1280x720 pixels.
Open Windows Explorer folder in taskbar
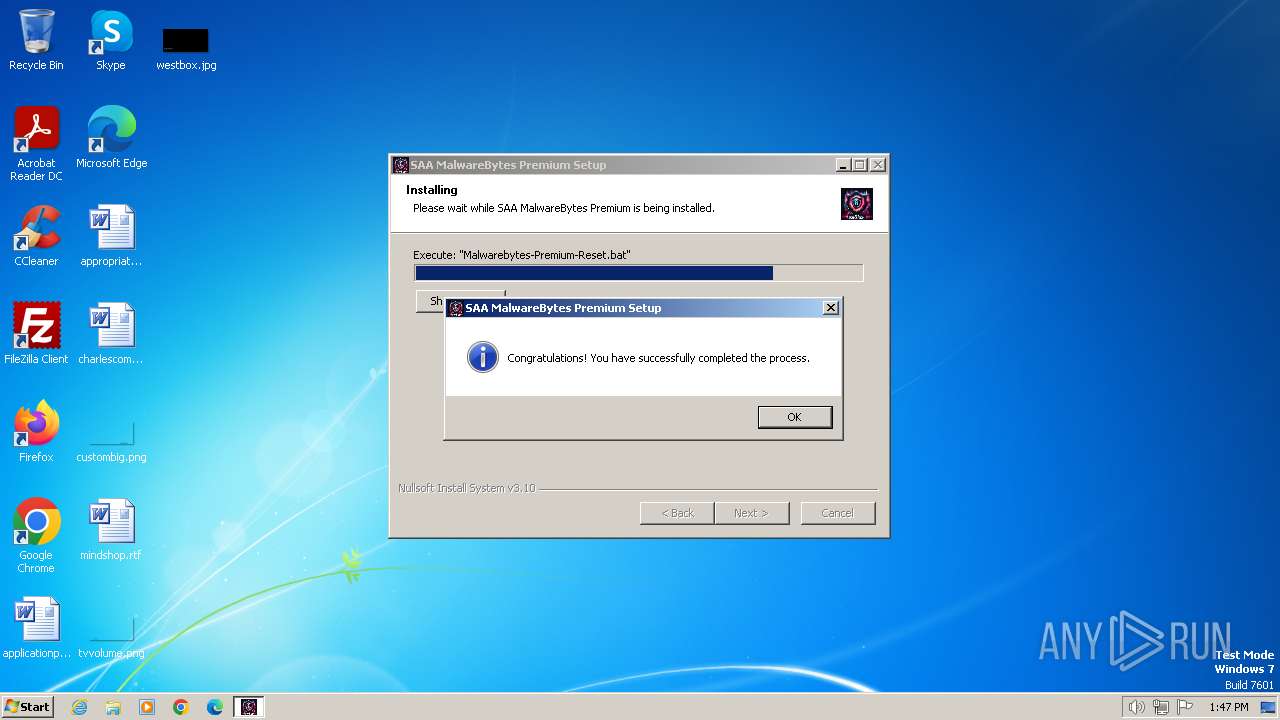[x=113, y=707]
